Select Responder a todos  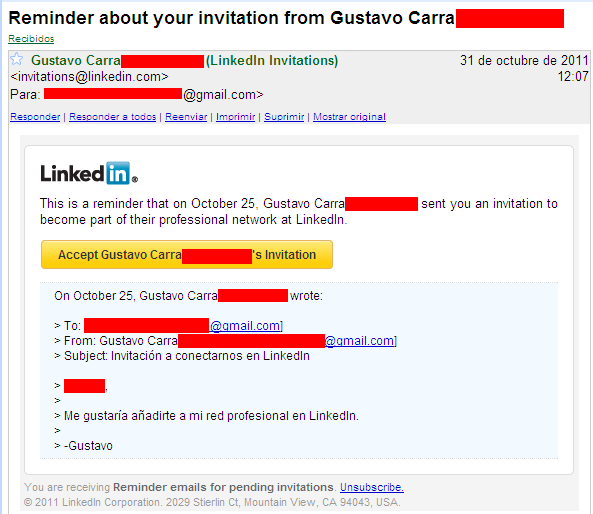tap(113, 116)
